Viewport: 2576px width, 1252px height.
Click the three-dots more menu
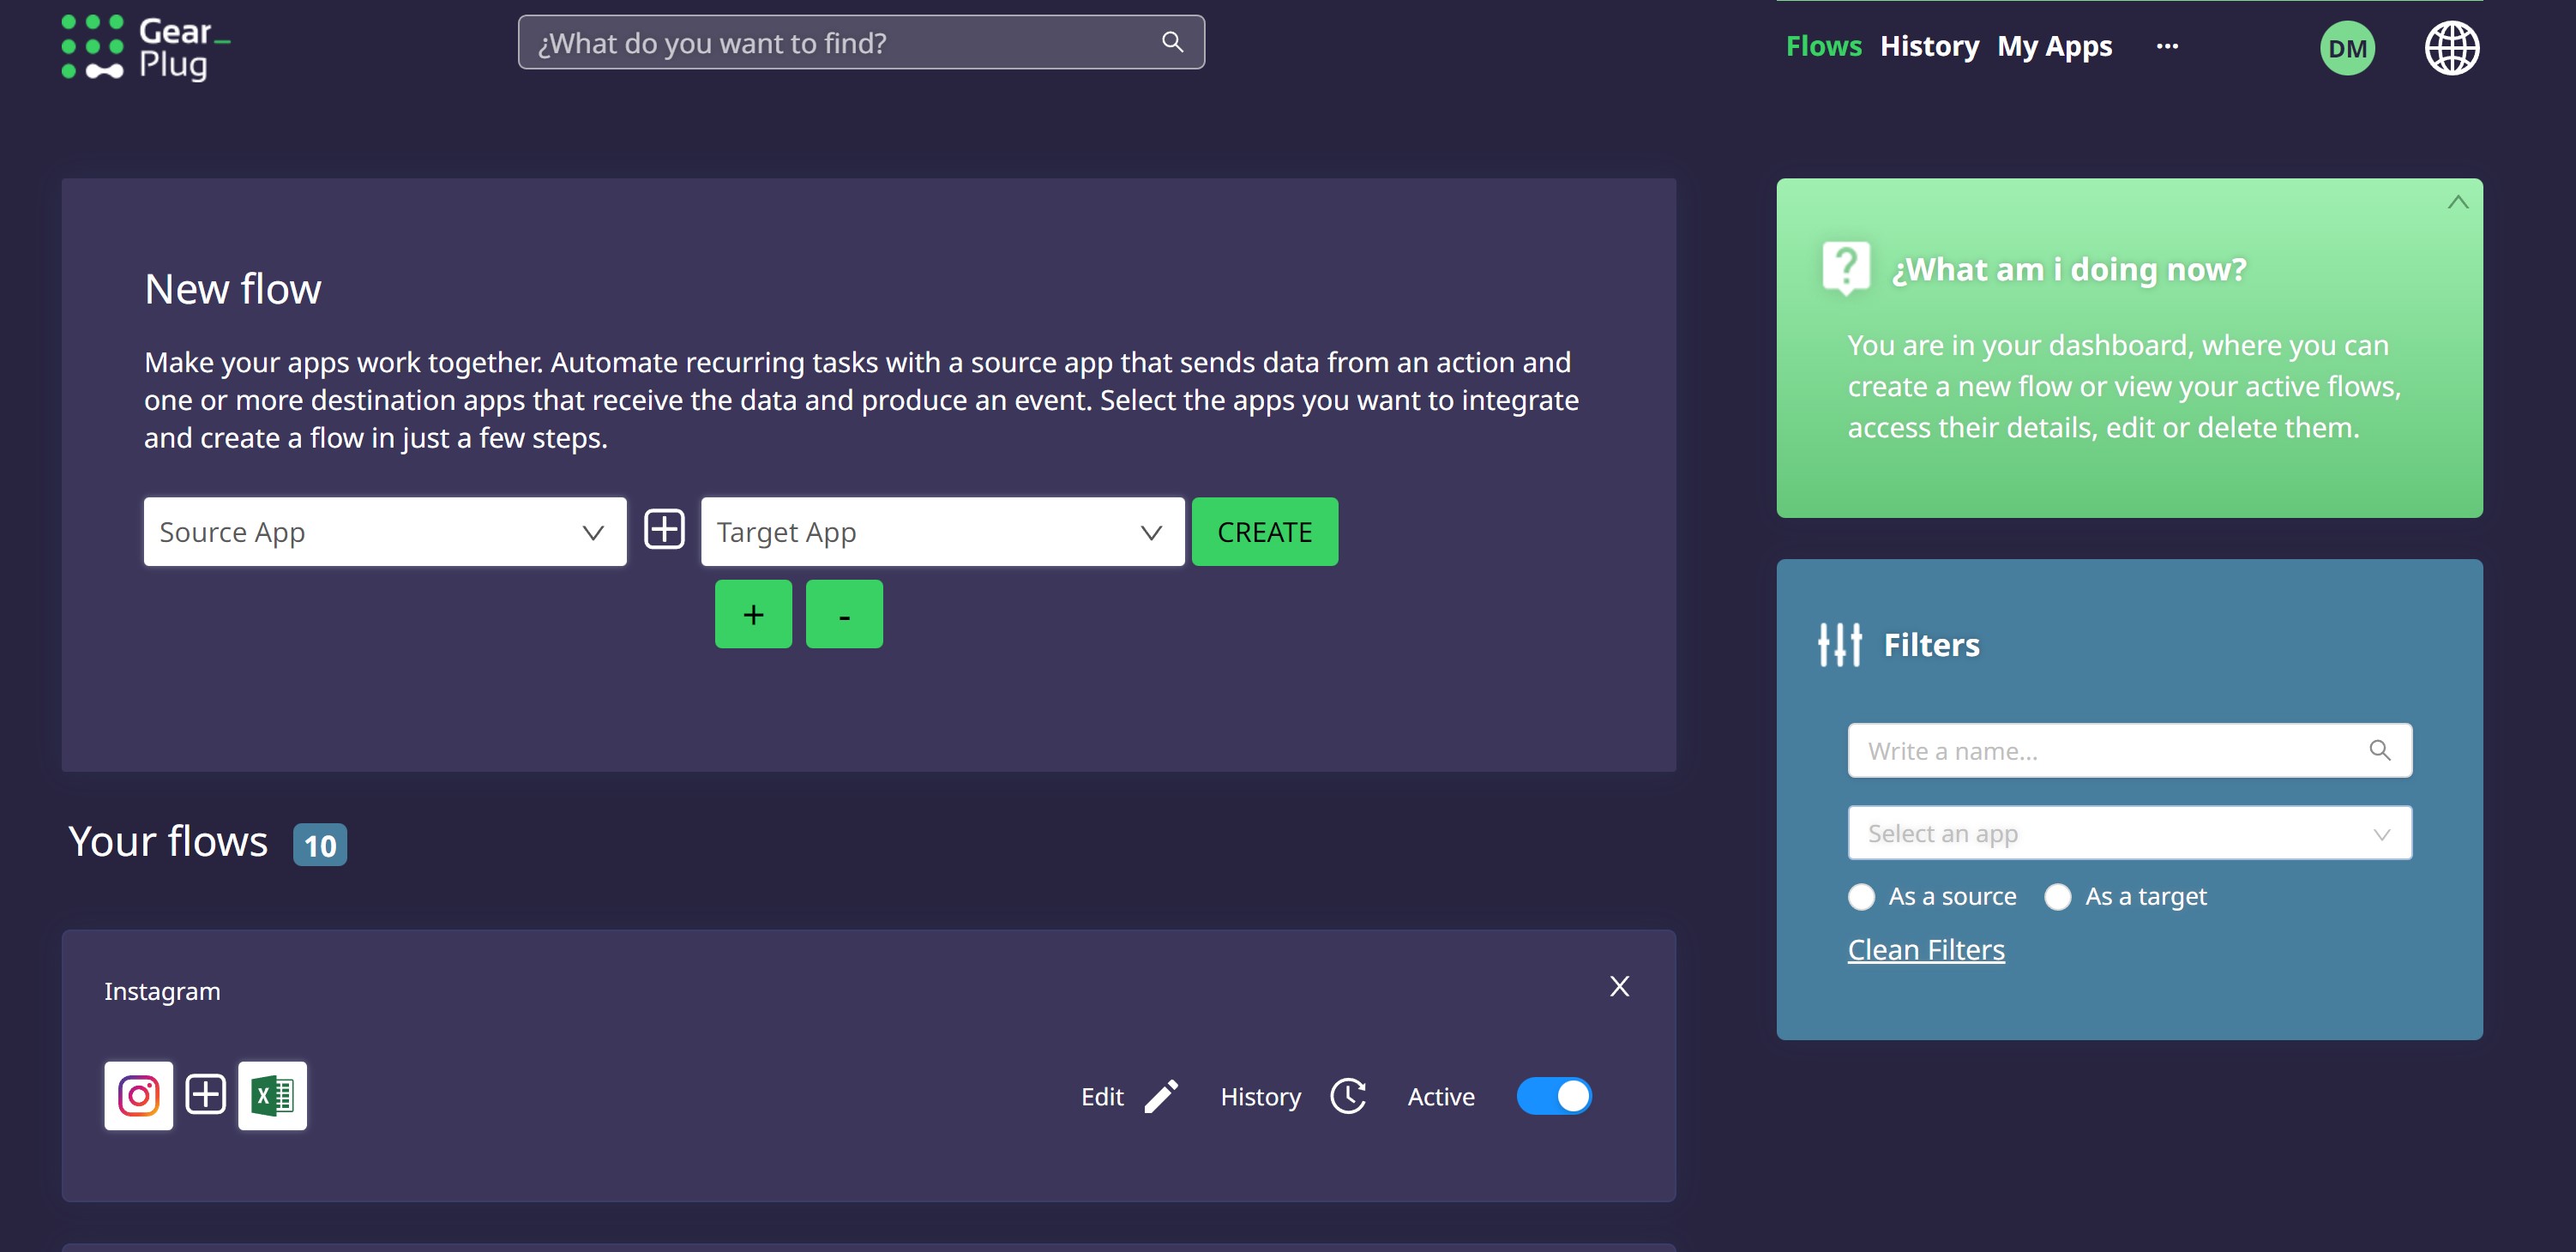point(2166,46)
